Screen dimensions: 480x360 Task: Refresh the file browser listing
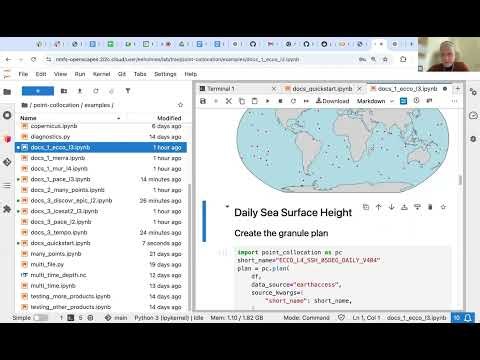point(96,91)
